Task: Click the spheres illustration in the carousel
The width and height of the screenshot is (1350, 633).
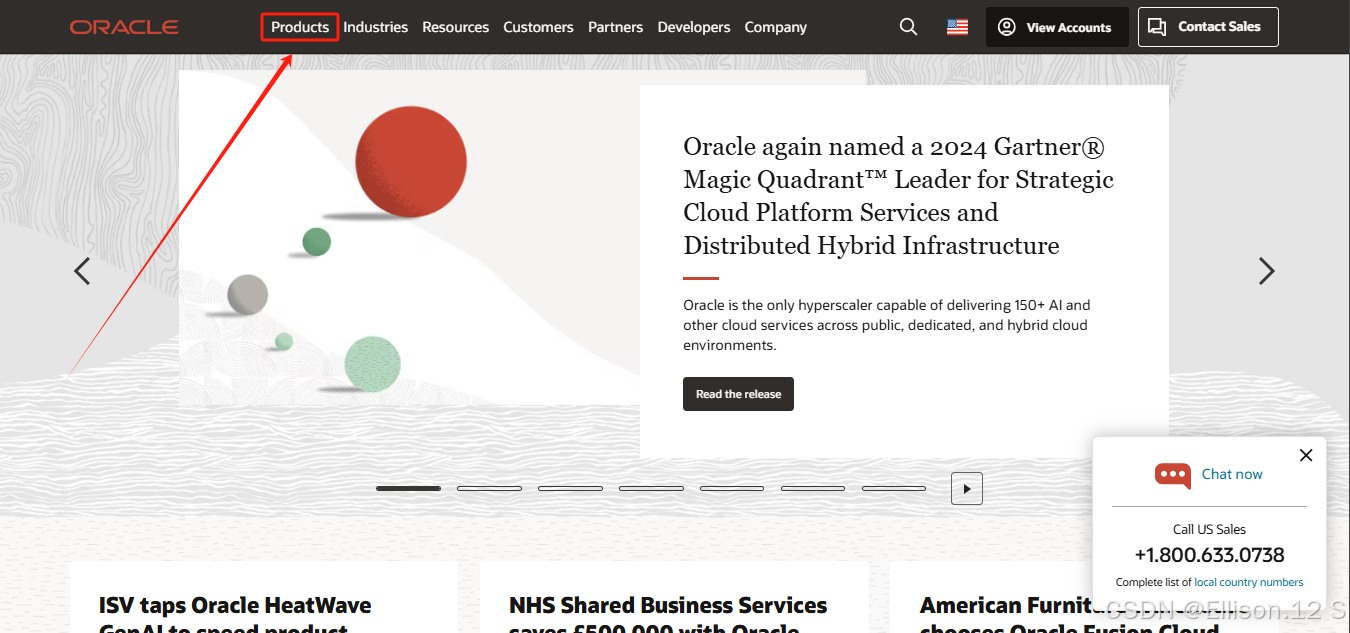Action: point(409,238)
